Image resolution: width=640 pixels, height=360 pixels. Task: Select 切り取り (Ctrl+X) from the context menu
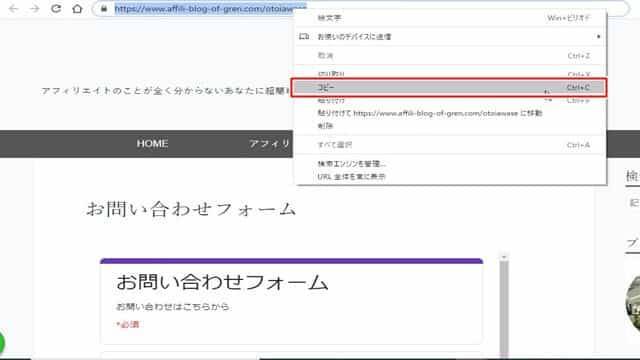pyautogui.click(x=450, y=74)
